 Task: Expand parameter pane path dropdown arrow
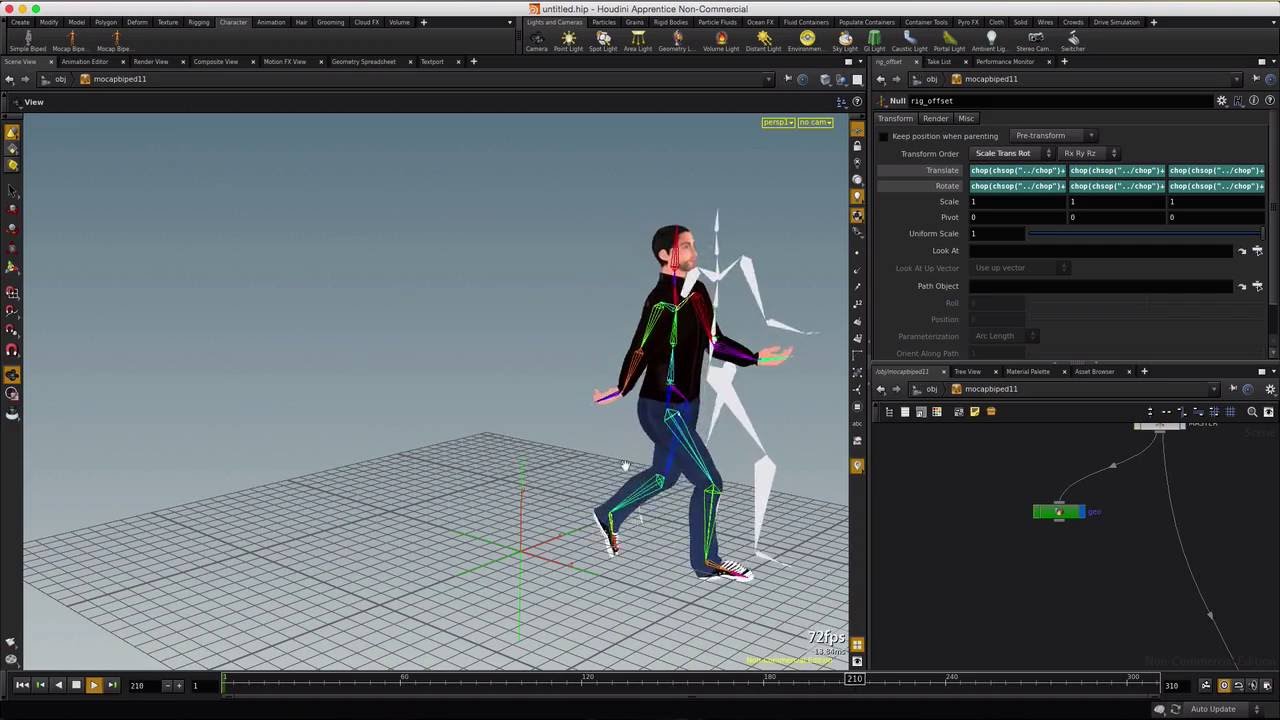click(1237, 79)
